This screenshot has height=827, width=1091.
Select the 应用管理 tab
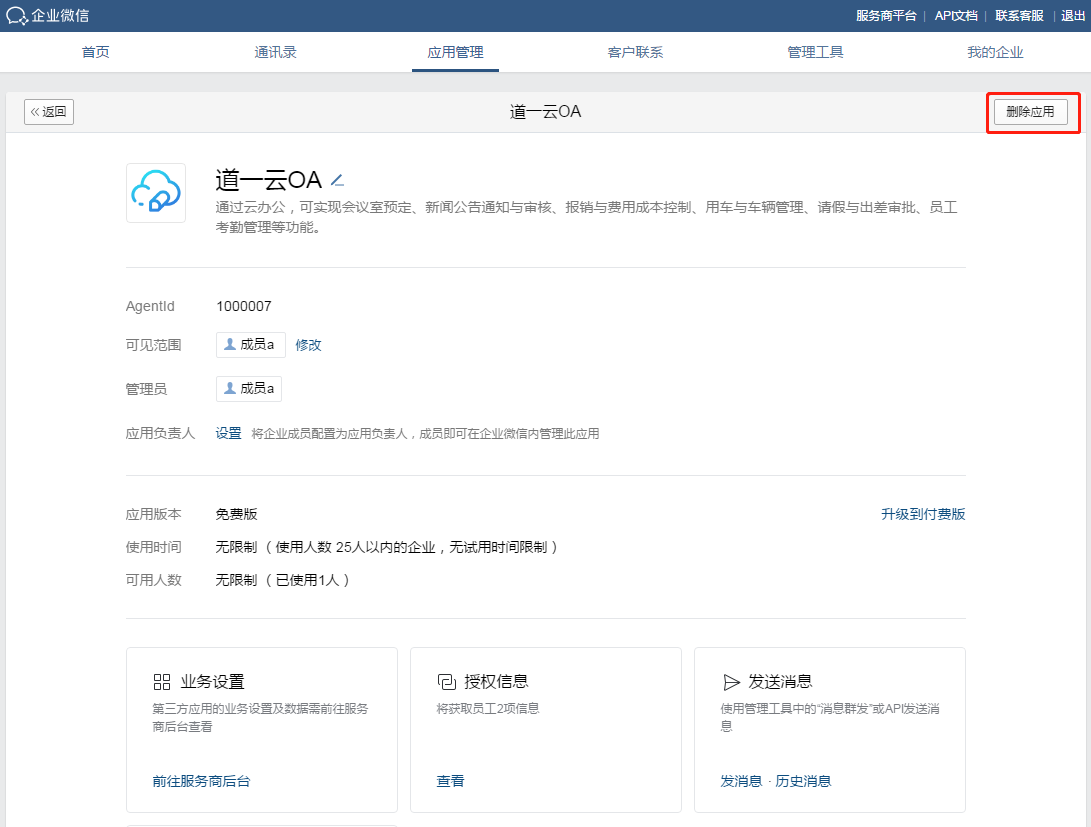coord(455,52)
